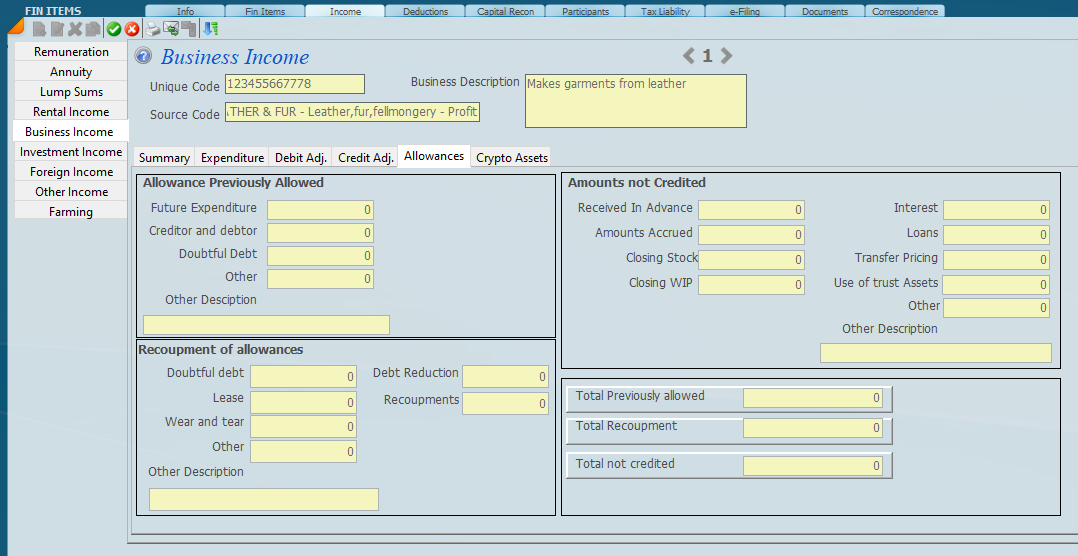Click the blue down-arrow sort icon
The width and height of the screenshot is (1078, 556).
[x=210, y=30]
